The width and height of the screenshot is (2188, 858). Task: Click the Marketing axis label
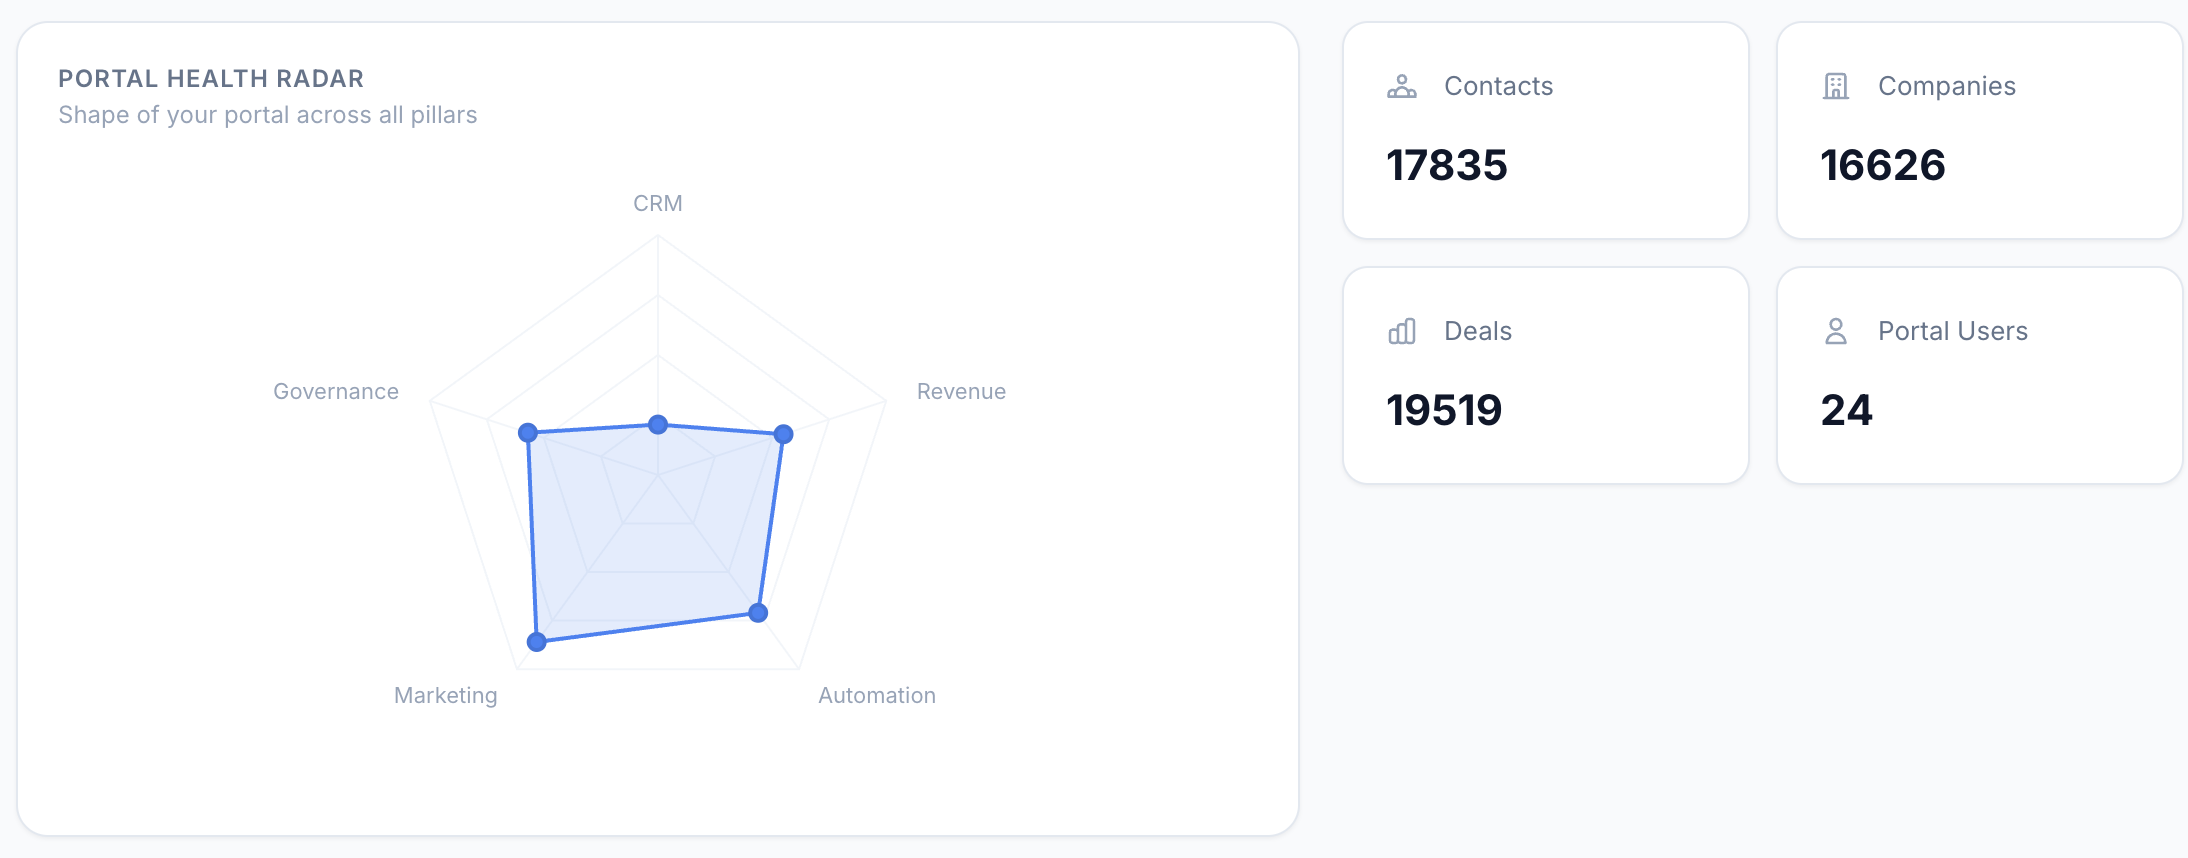point(445,695)
